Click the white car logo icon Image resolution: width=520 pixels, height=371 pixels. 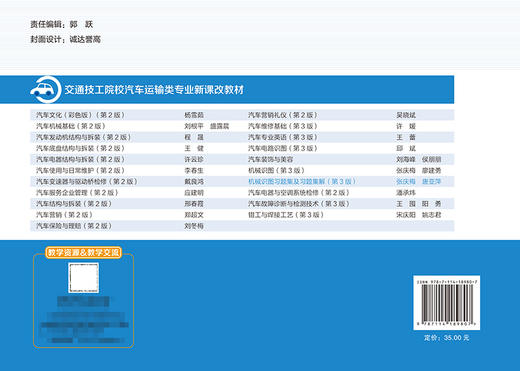coord(46,90)
